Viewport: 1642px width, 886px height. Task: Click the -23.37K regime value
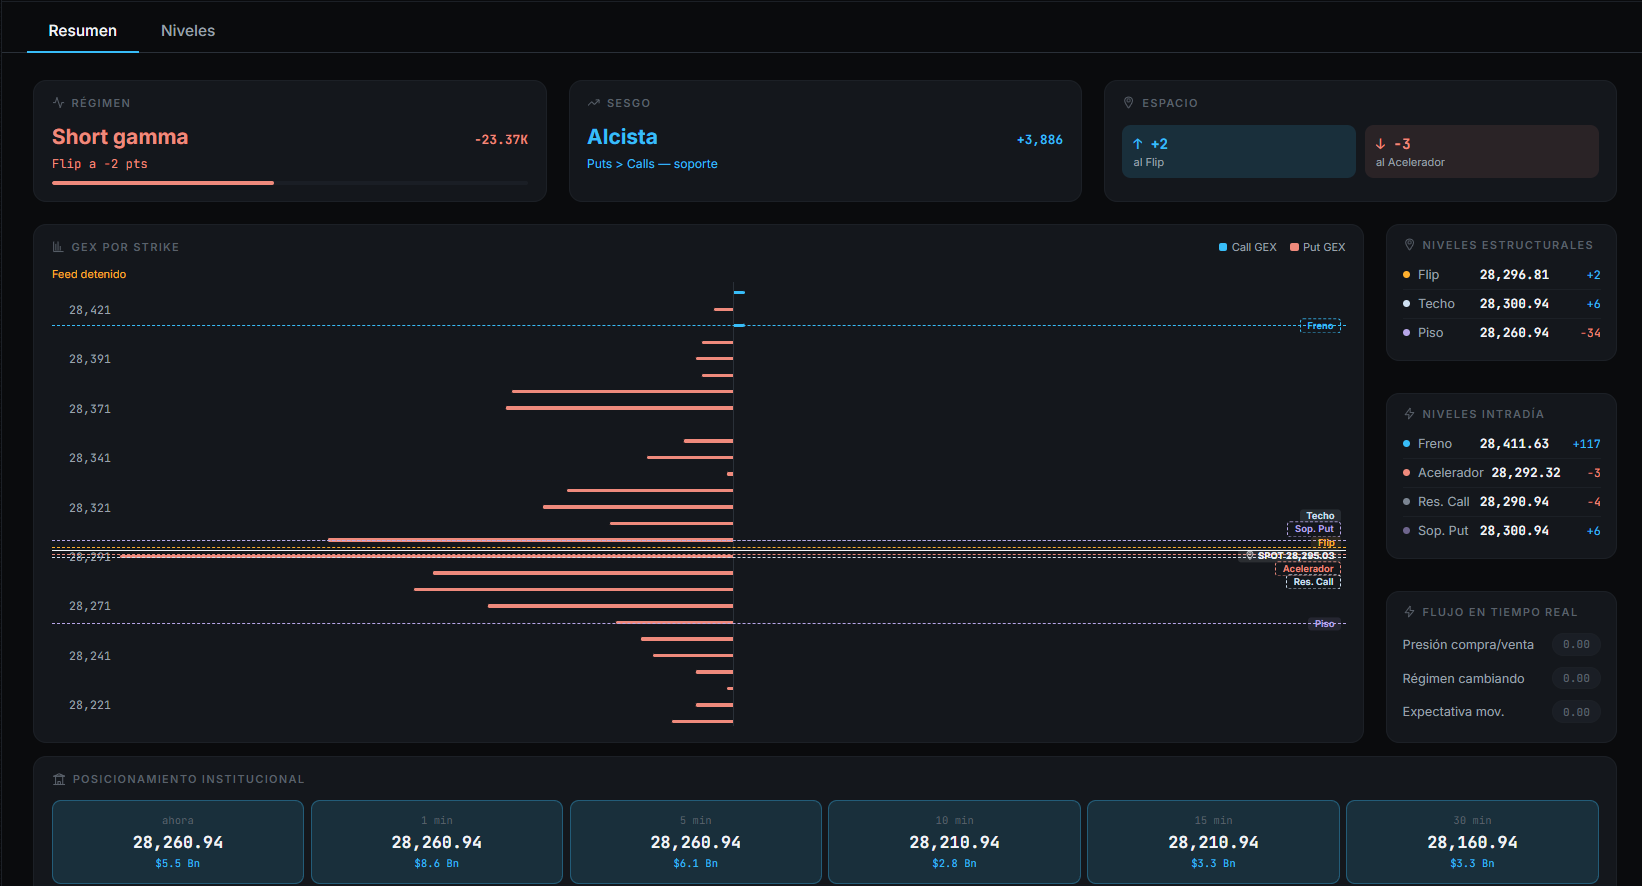501,140
